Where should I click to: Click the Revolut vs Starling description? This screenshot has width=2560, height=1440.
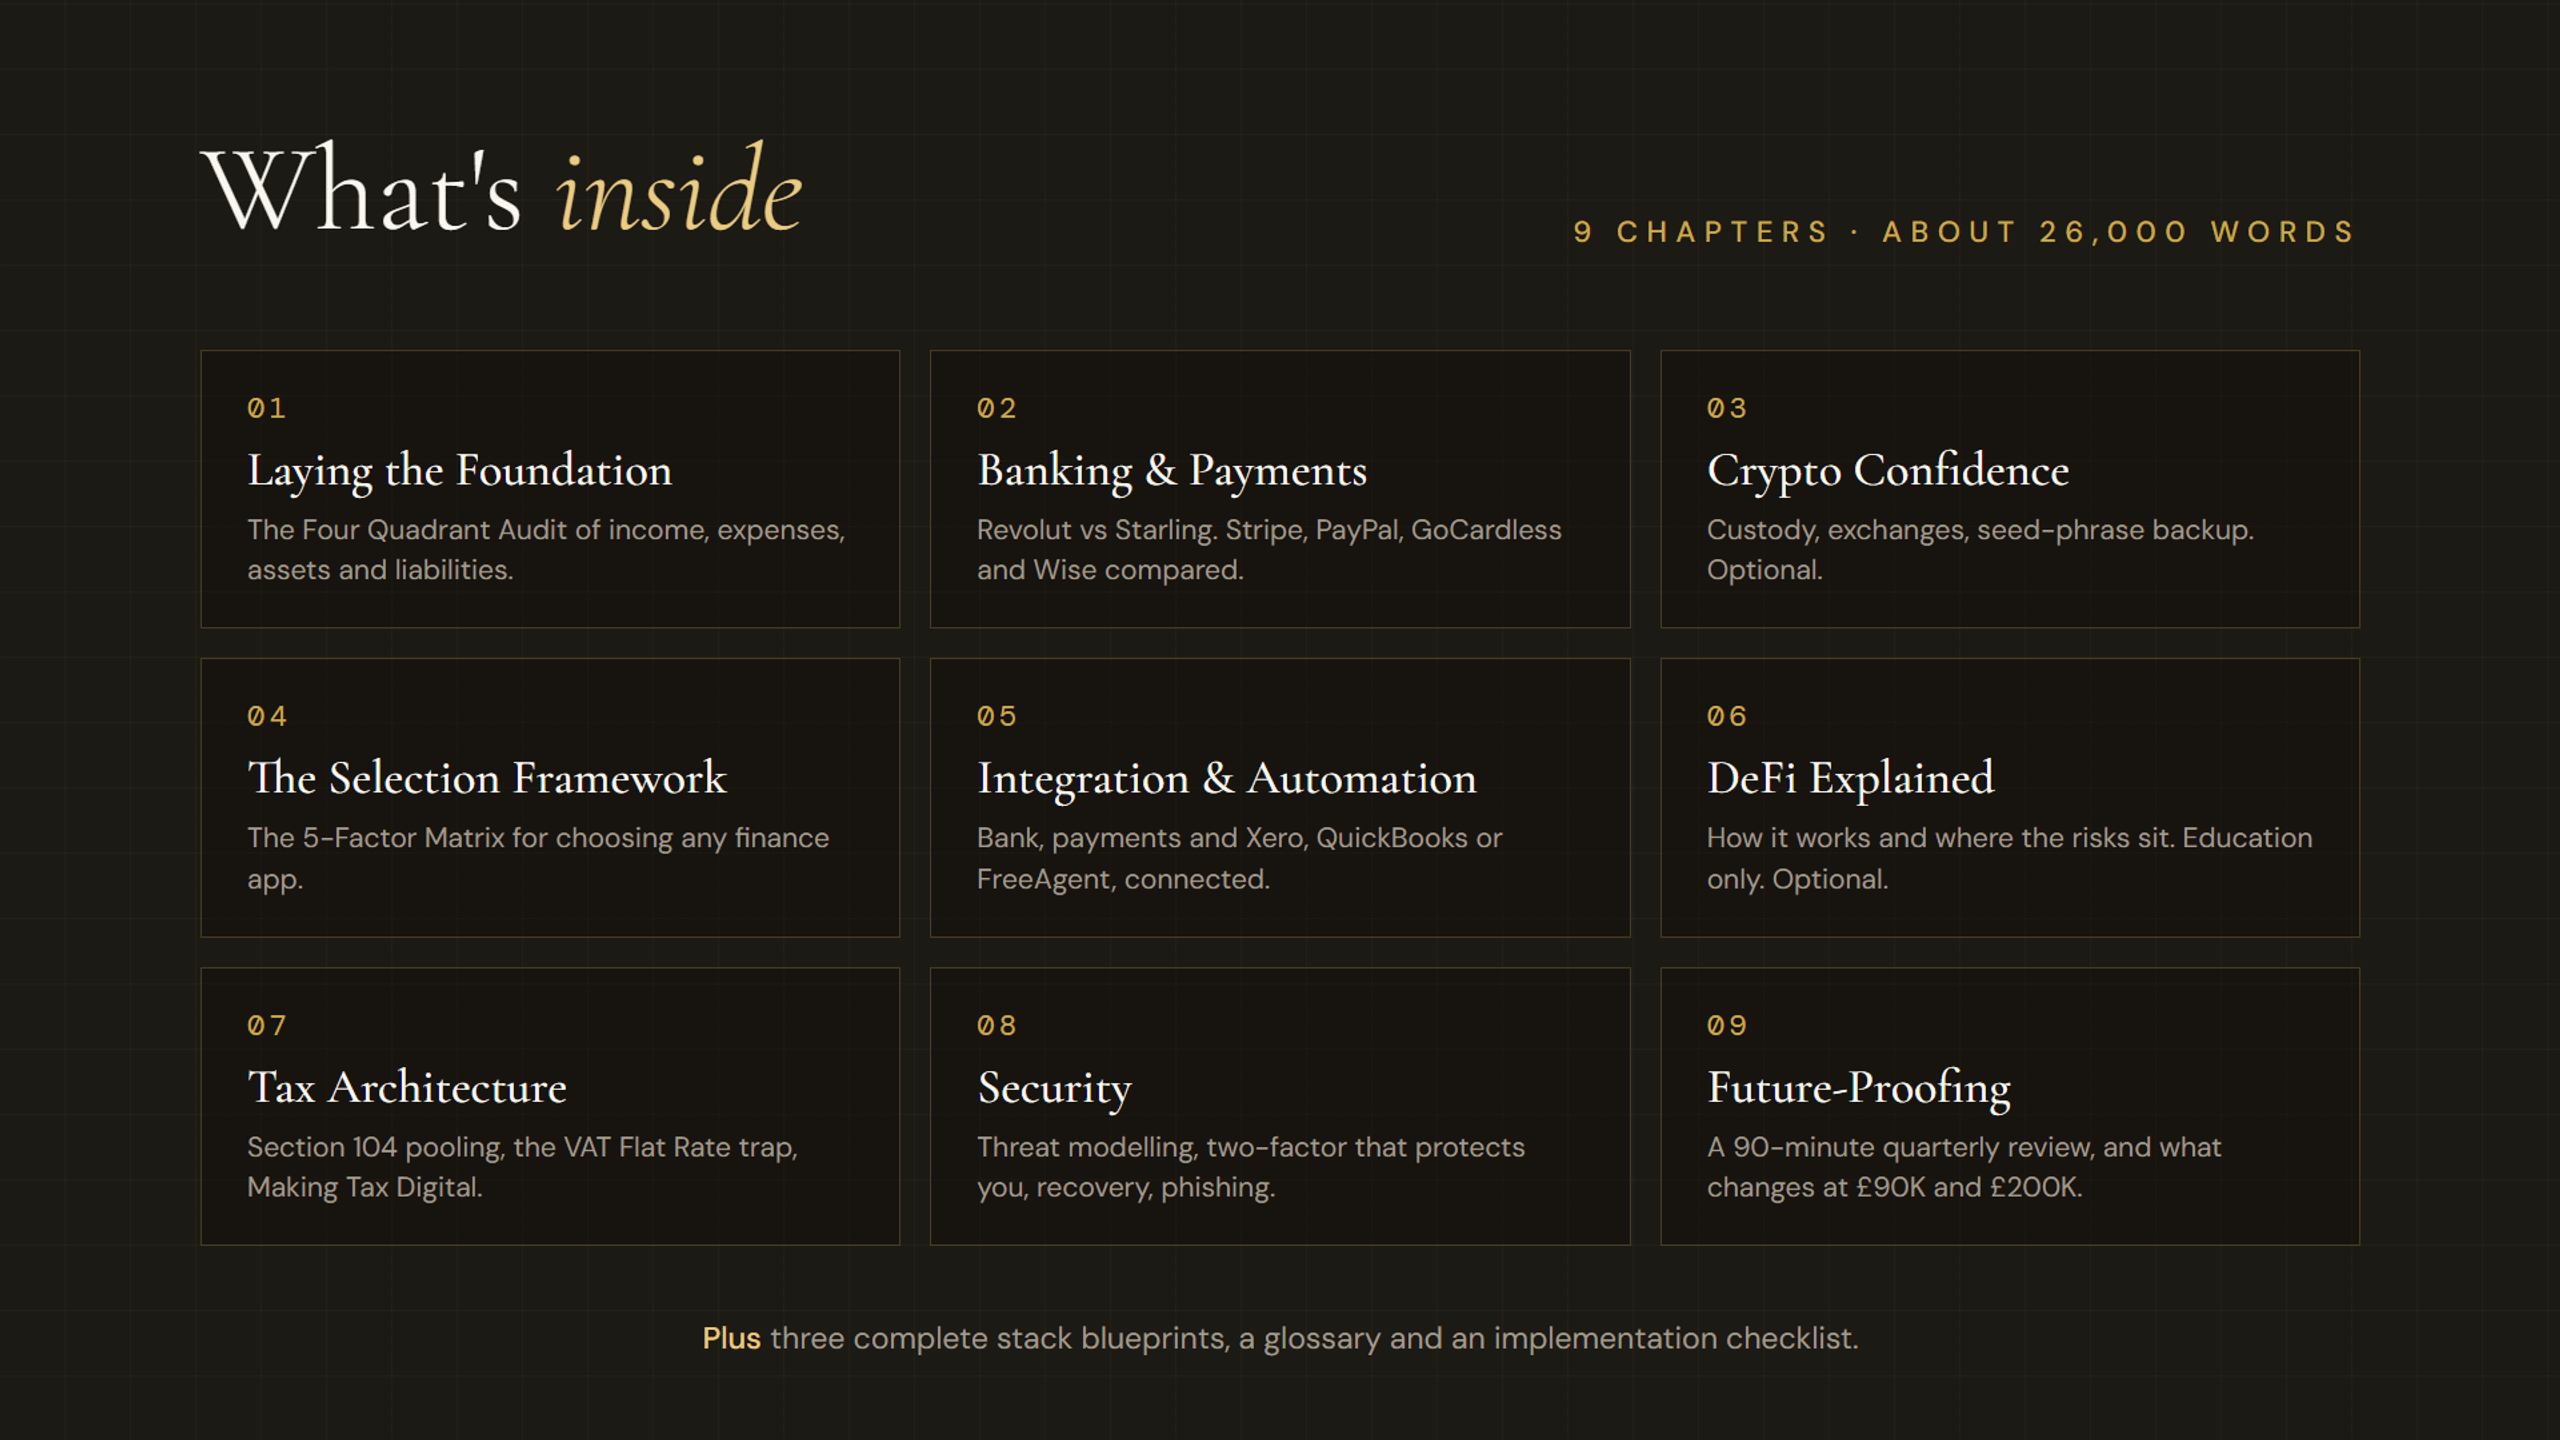point(1269,549)
